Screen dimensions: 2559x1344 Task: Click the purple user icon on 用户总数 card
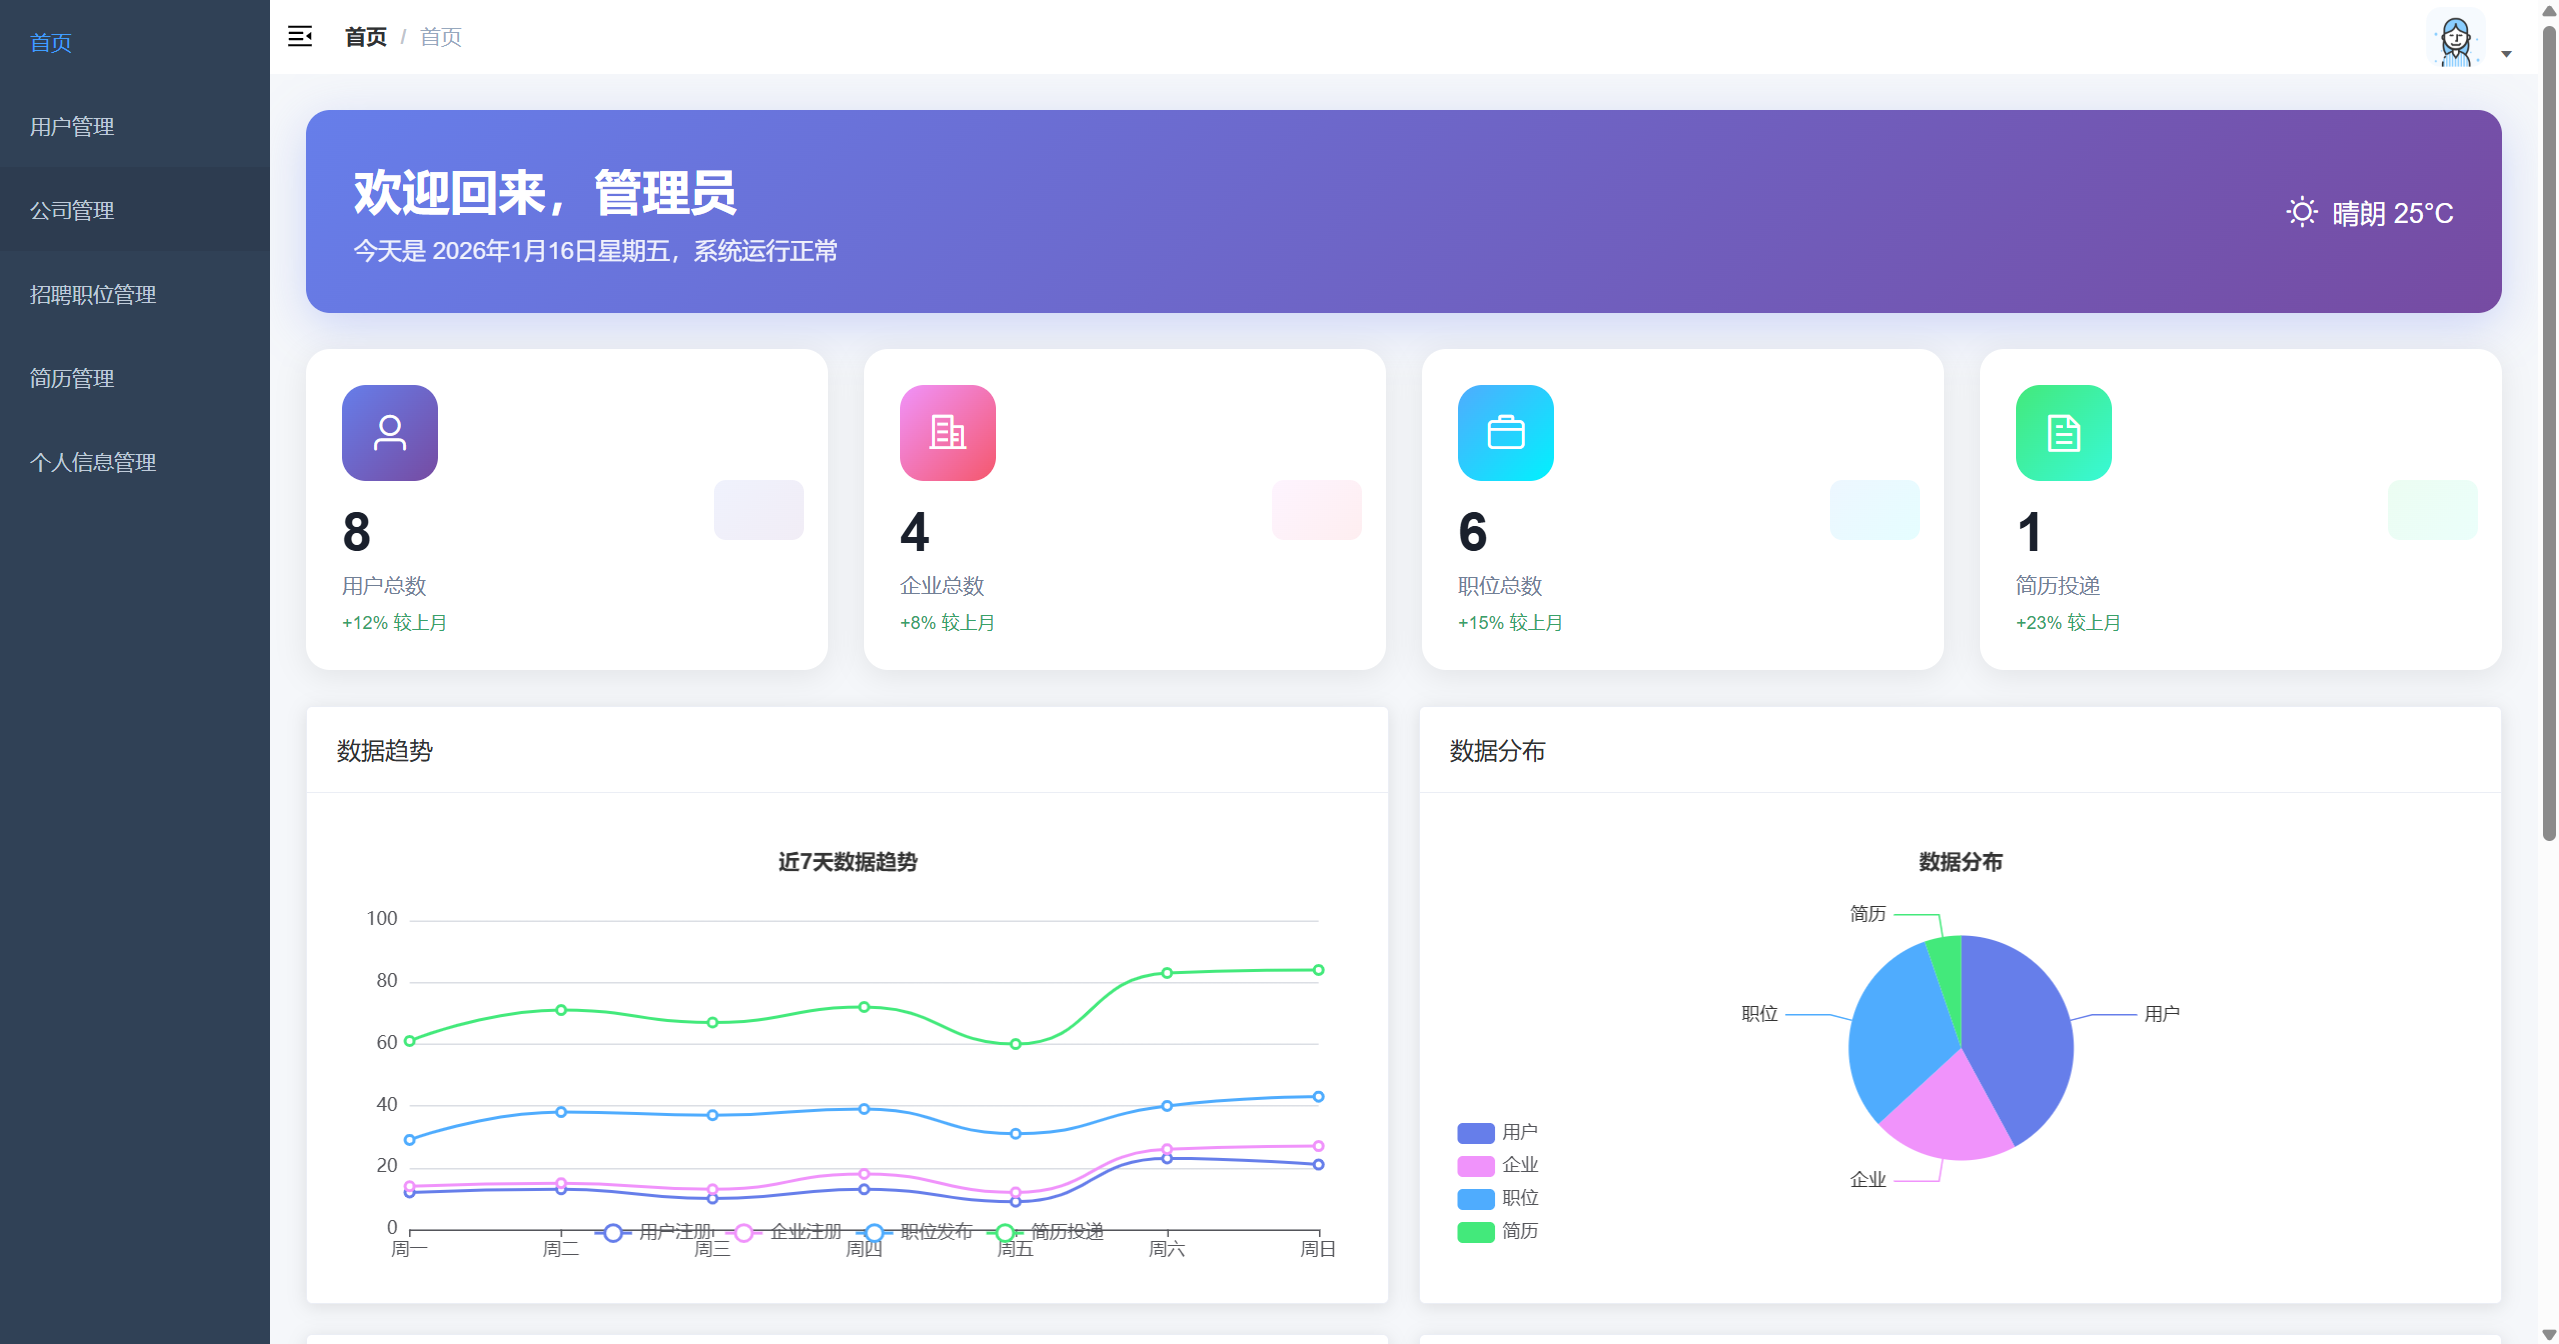click(389, 432)
